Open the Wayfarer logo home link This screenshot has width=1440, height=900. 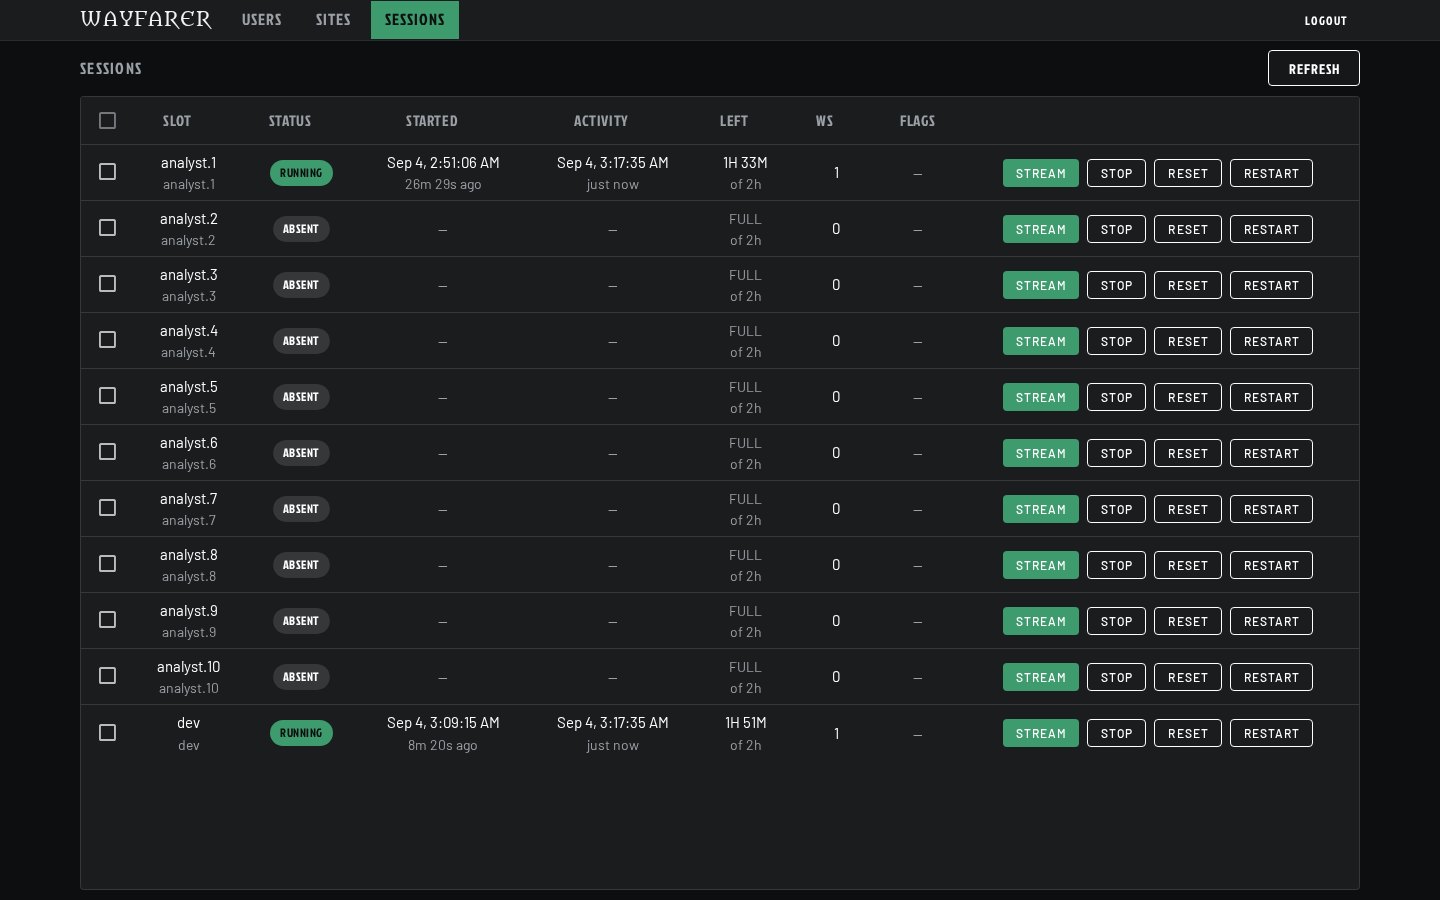(x=146, y=20)
